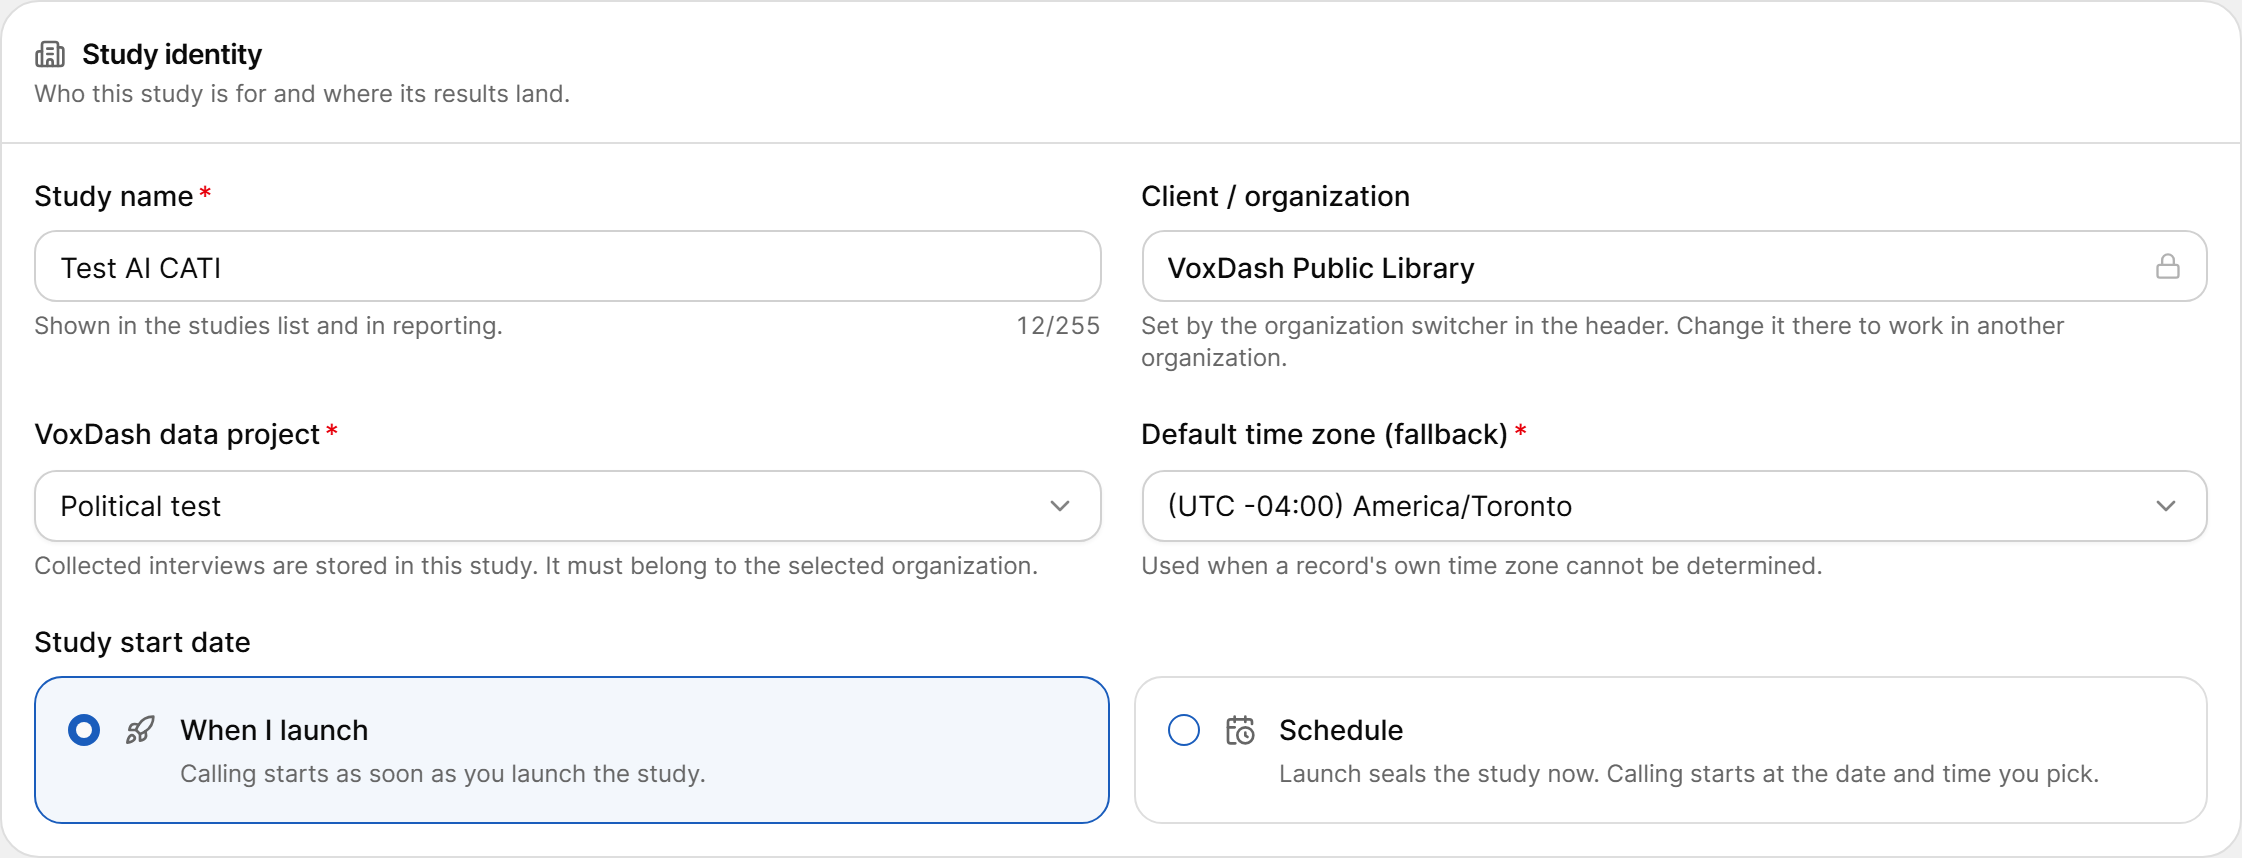
Task: Click the Default time zone (fallback) label
Action: [1324, 434]
